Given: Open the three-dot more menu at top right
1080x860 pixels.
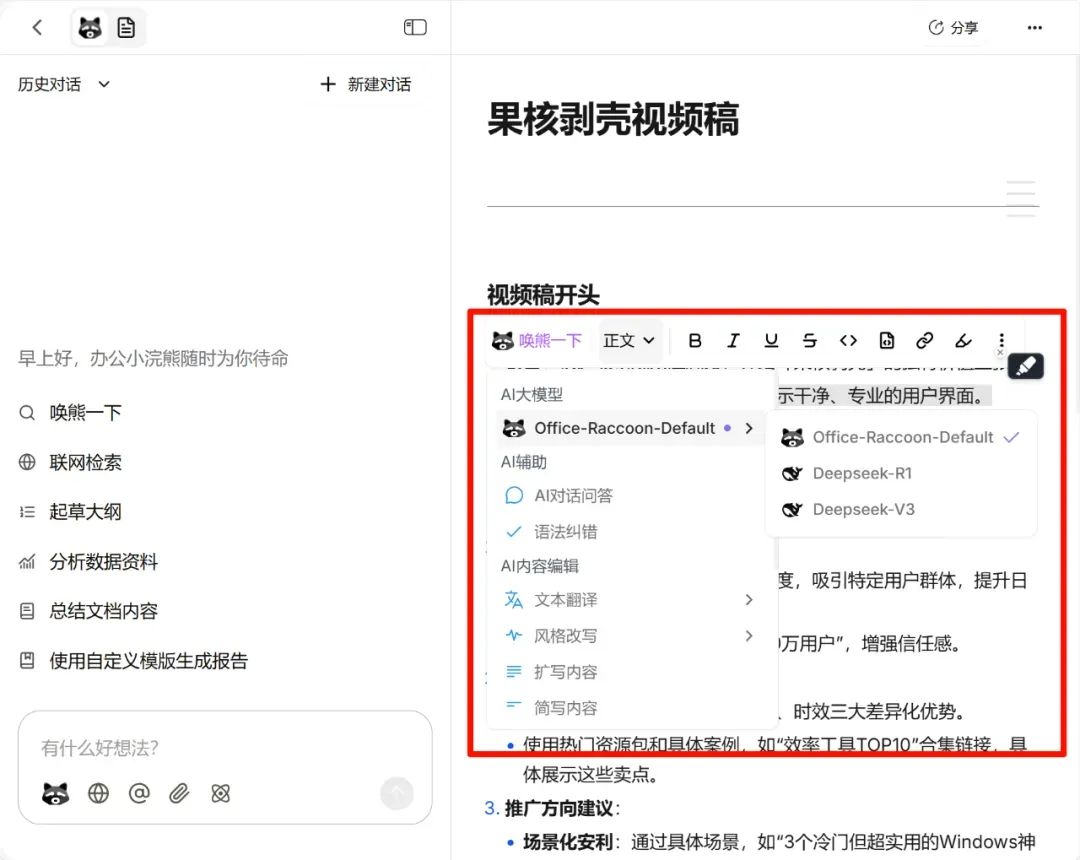Looking at the screenshot, I should click(1035, 28).
